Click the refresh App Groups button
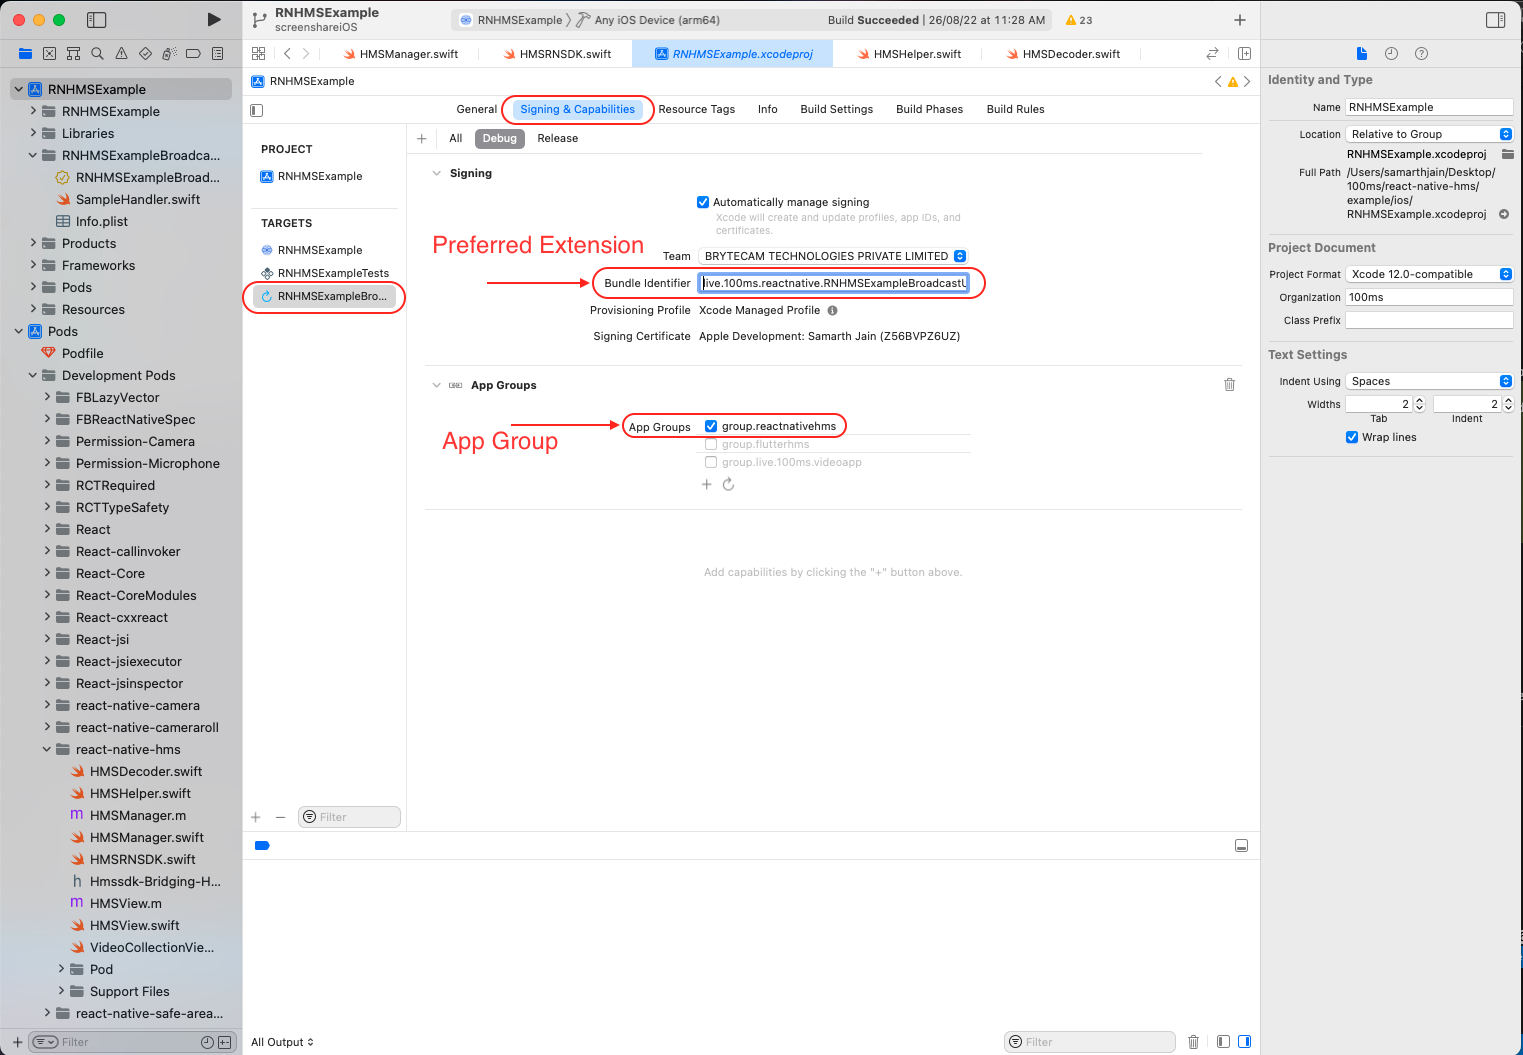 (728, 484)
